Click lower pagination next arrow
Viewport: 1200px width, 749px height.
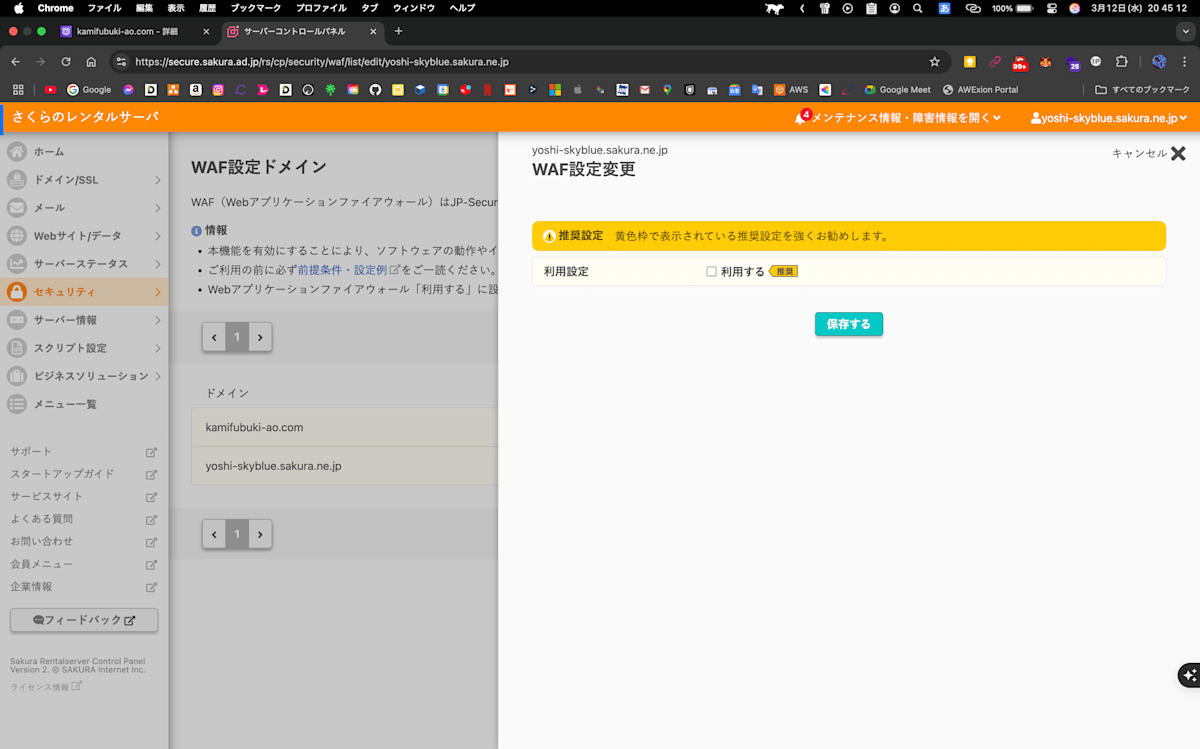point(260,534)
